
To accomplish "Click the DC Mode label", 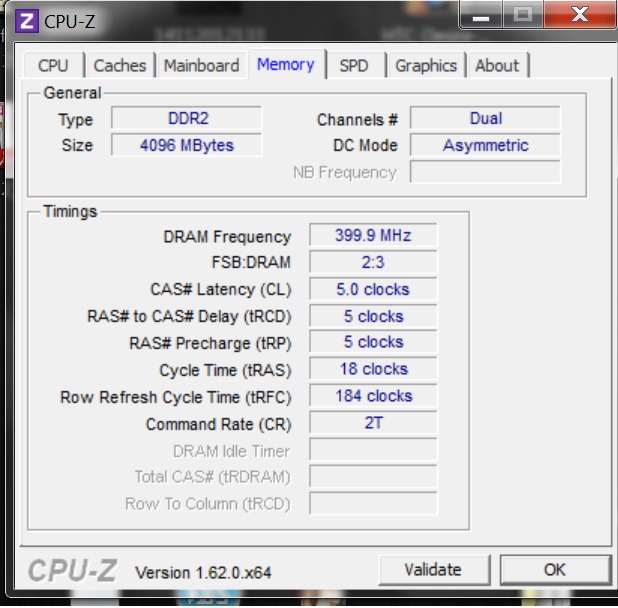I will coord(365,145).
